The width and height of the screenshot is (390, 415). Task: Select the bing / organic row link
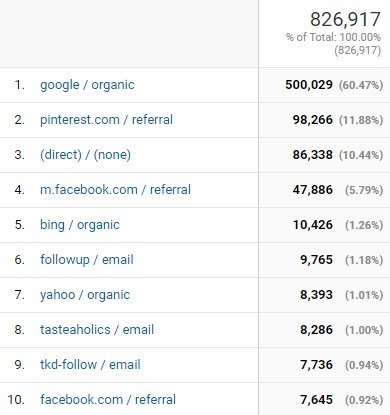tap(80, 225)
